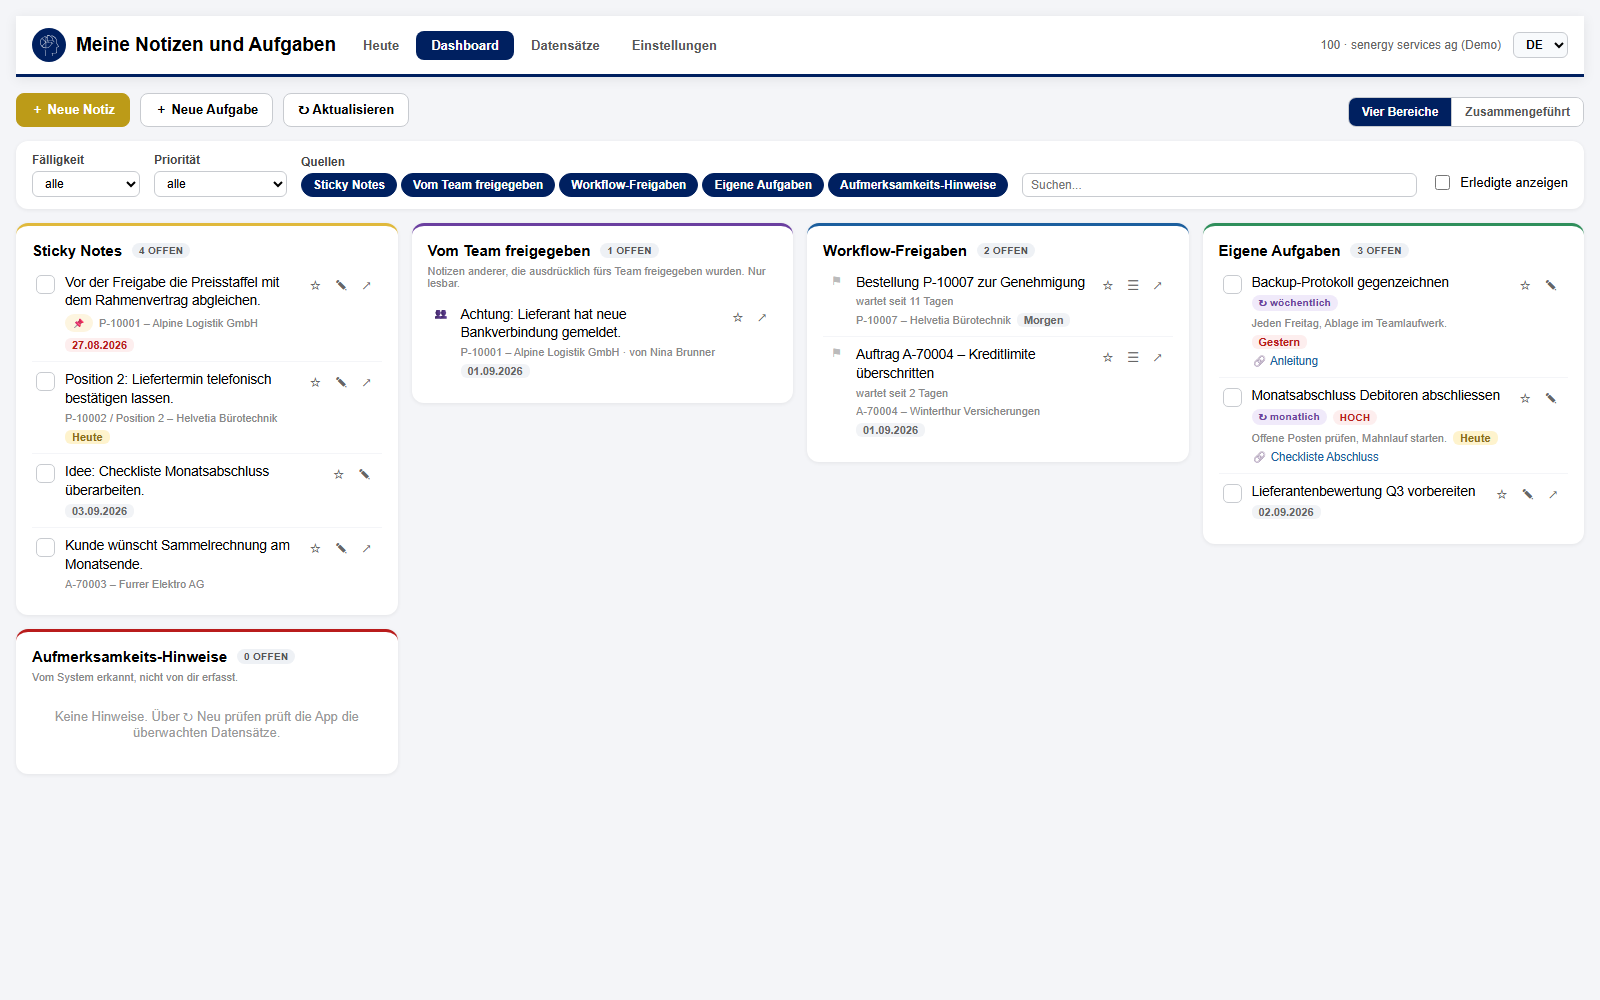Open the Checkliste Abschluss link
1600x1000 pixels.
click(x=1324, y=457)
